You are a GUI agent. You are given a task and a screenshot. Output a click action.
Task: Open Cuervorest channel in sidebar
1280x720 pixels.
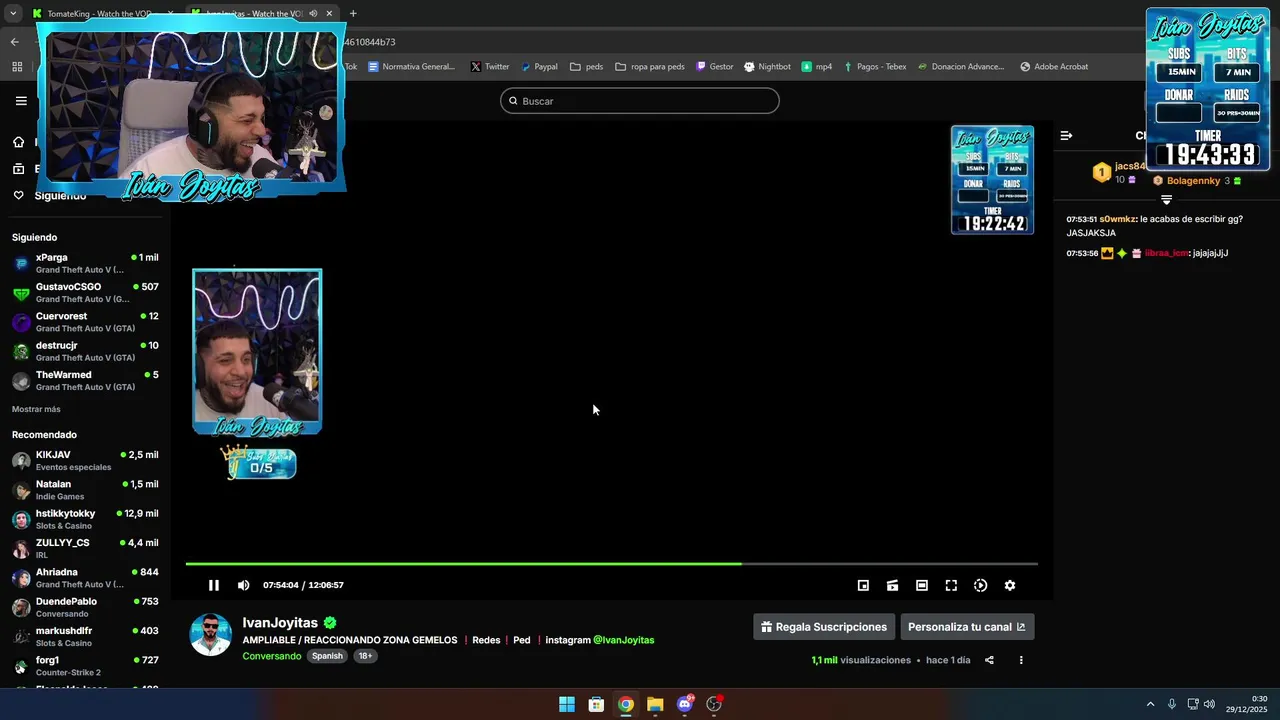85,321
